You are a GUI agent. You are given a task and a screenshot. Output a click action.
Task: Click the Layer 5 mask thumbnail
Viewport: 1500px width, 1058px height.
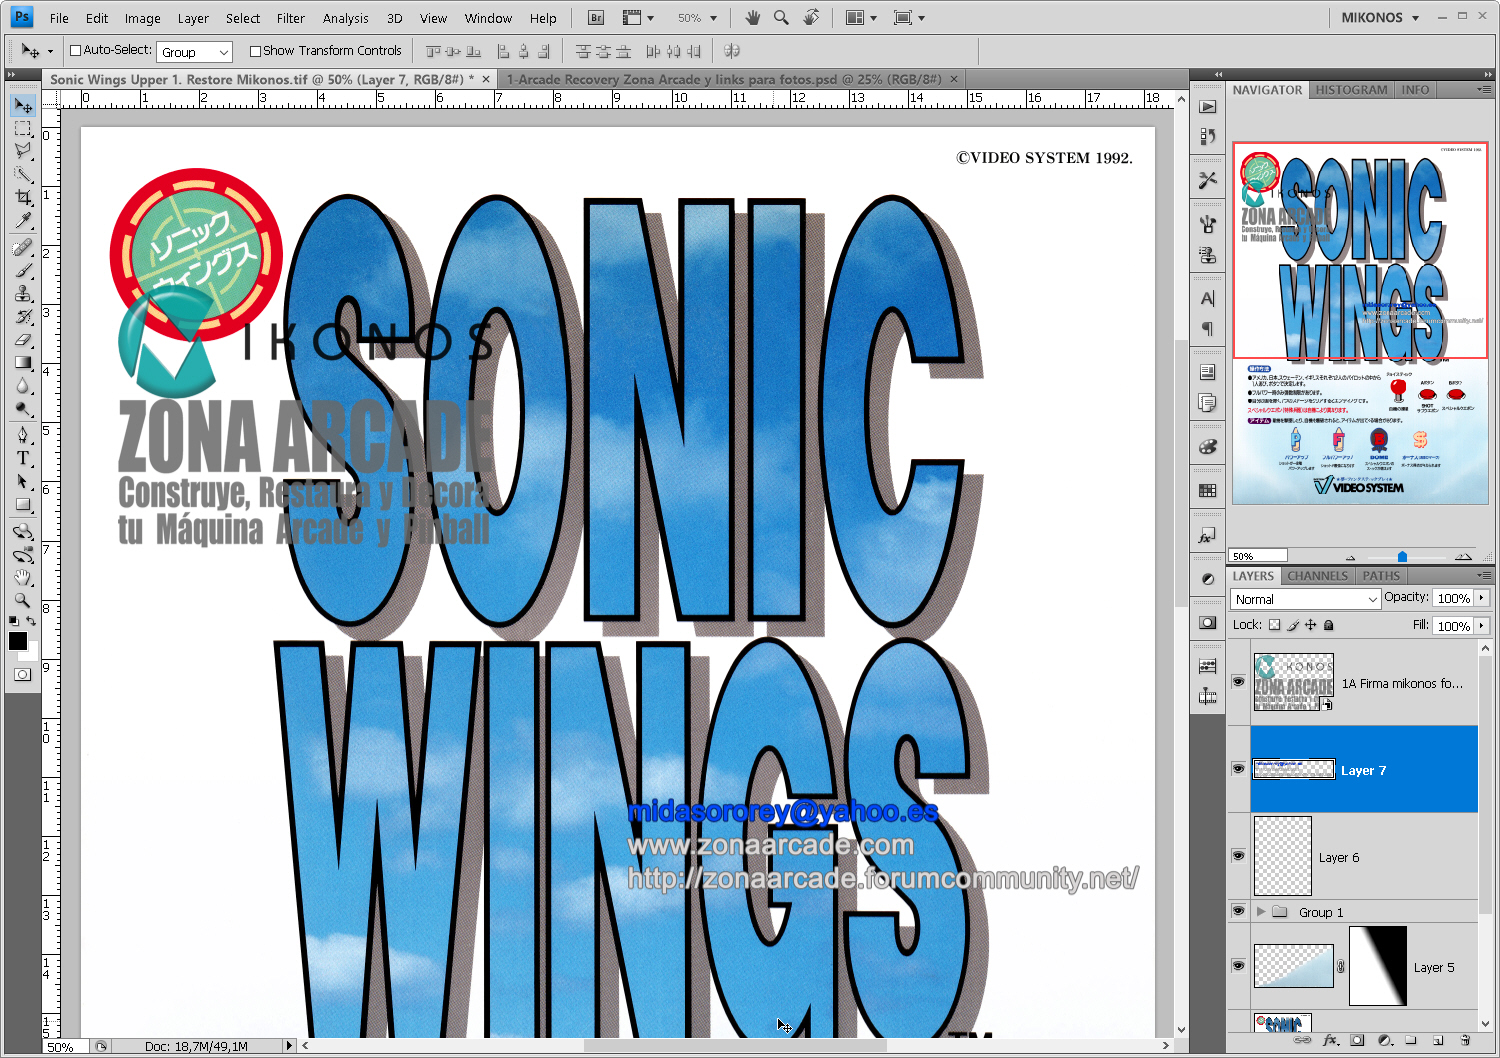(x=1378, y=967)
